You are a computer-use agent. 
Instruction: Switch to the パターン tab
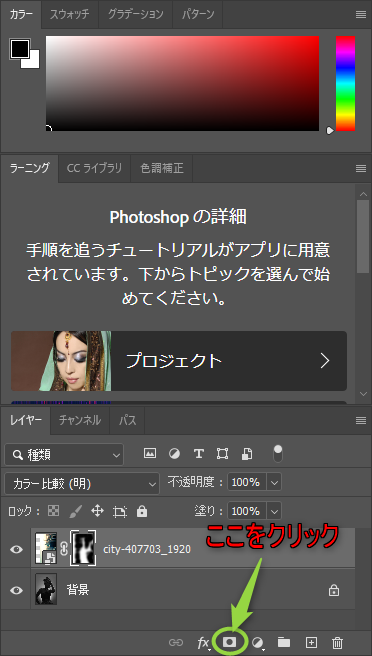tap(198, 14)
